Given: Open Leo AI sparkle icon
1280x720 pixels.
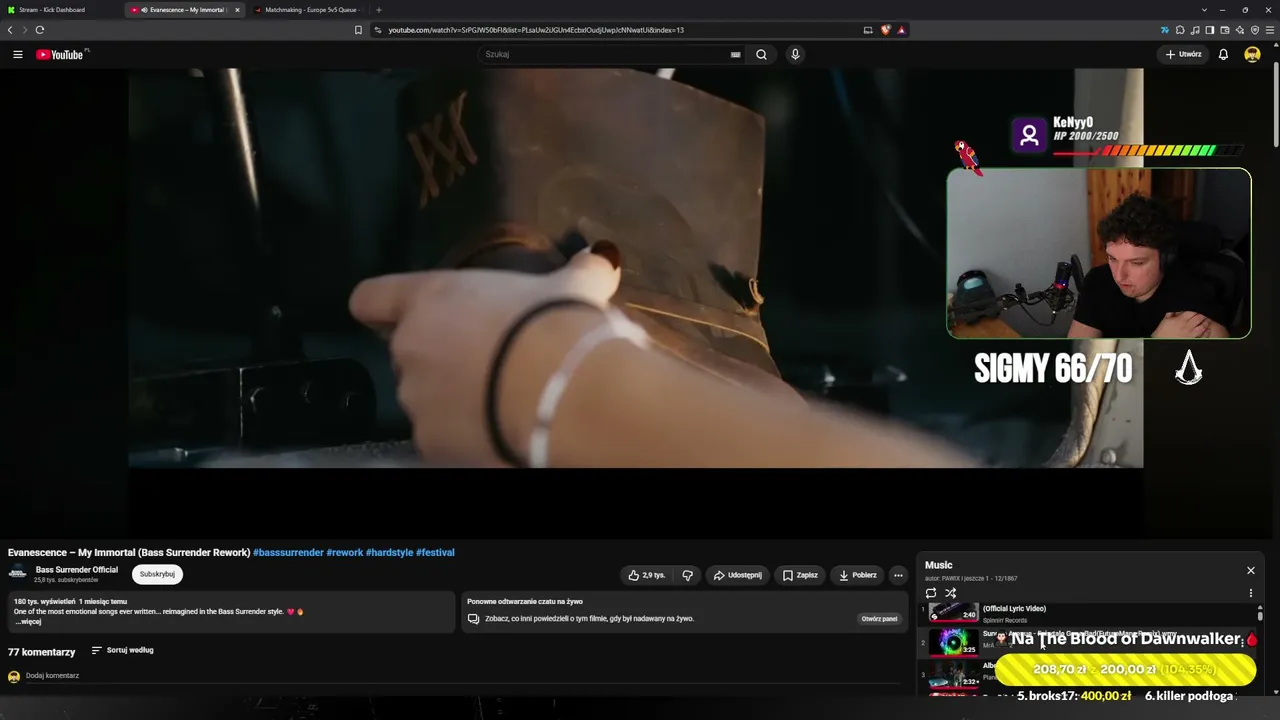Looking at the screenshot, I should pyautogui.click(x=1240, y=30).
